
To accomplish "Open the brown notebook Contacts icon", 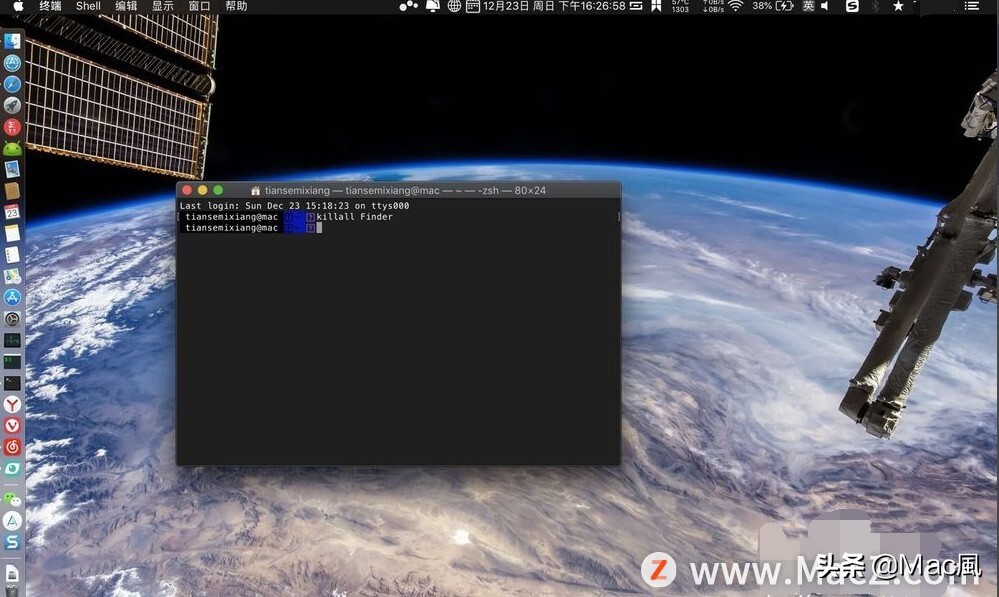I will click(x=12, y=191).
